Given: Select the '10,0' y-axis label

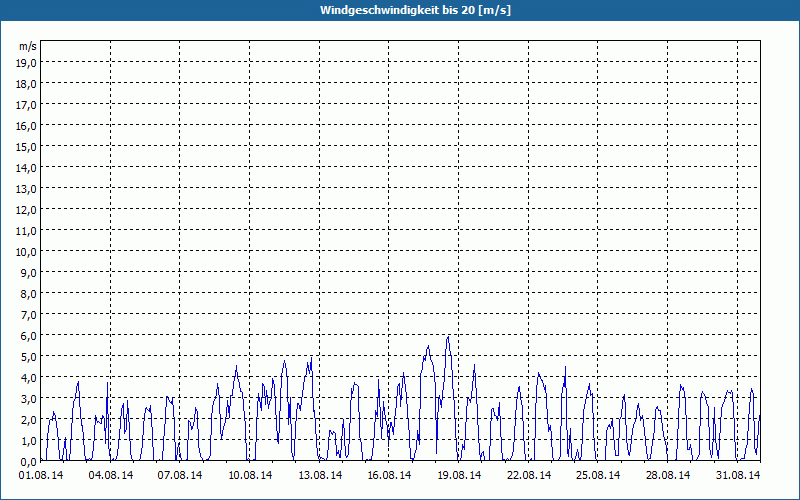Looking at the screenshot, I should (x=27, y=252).
